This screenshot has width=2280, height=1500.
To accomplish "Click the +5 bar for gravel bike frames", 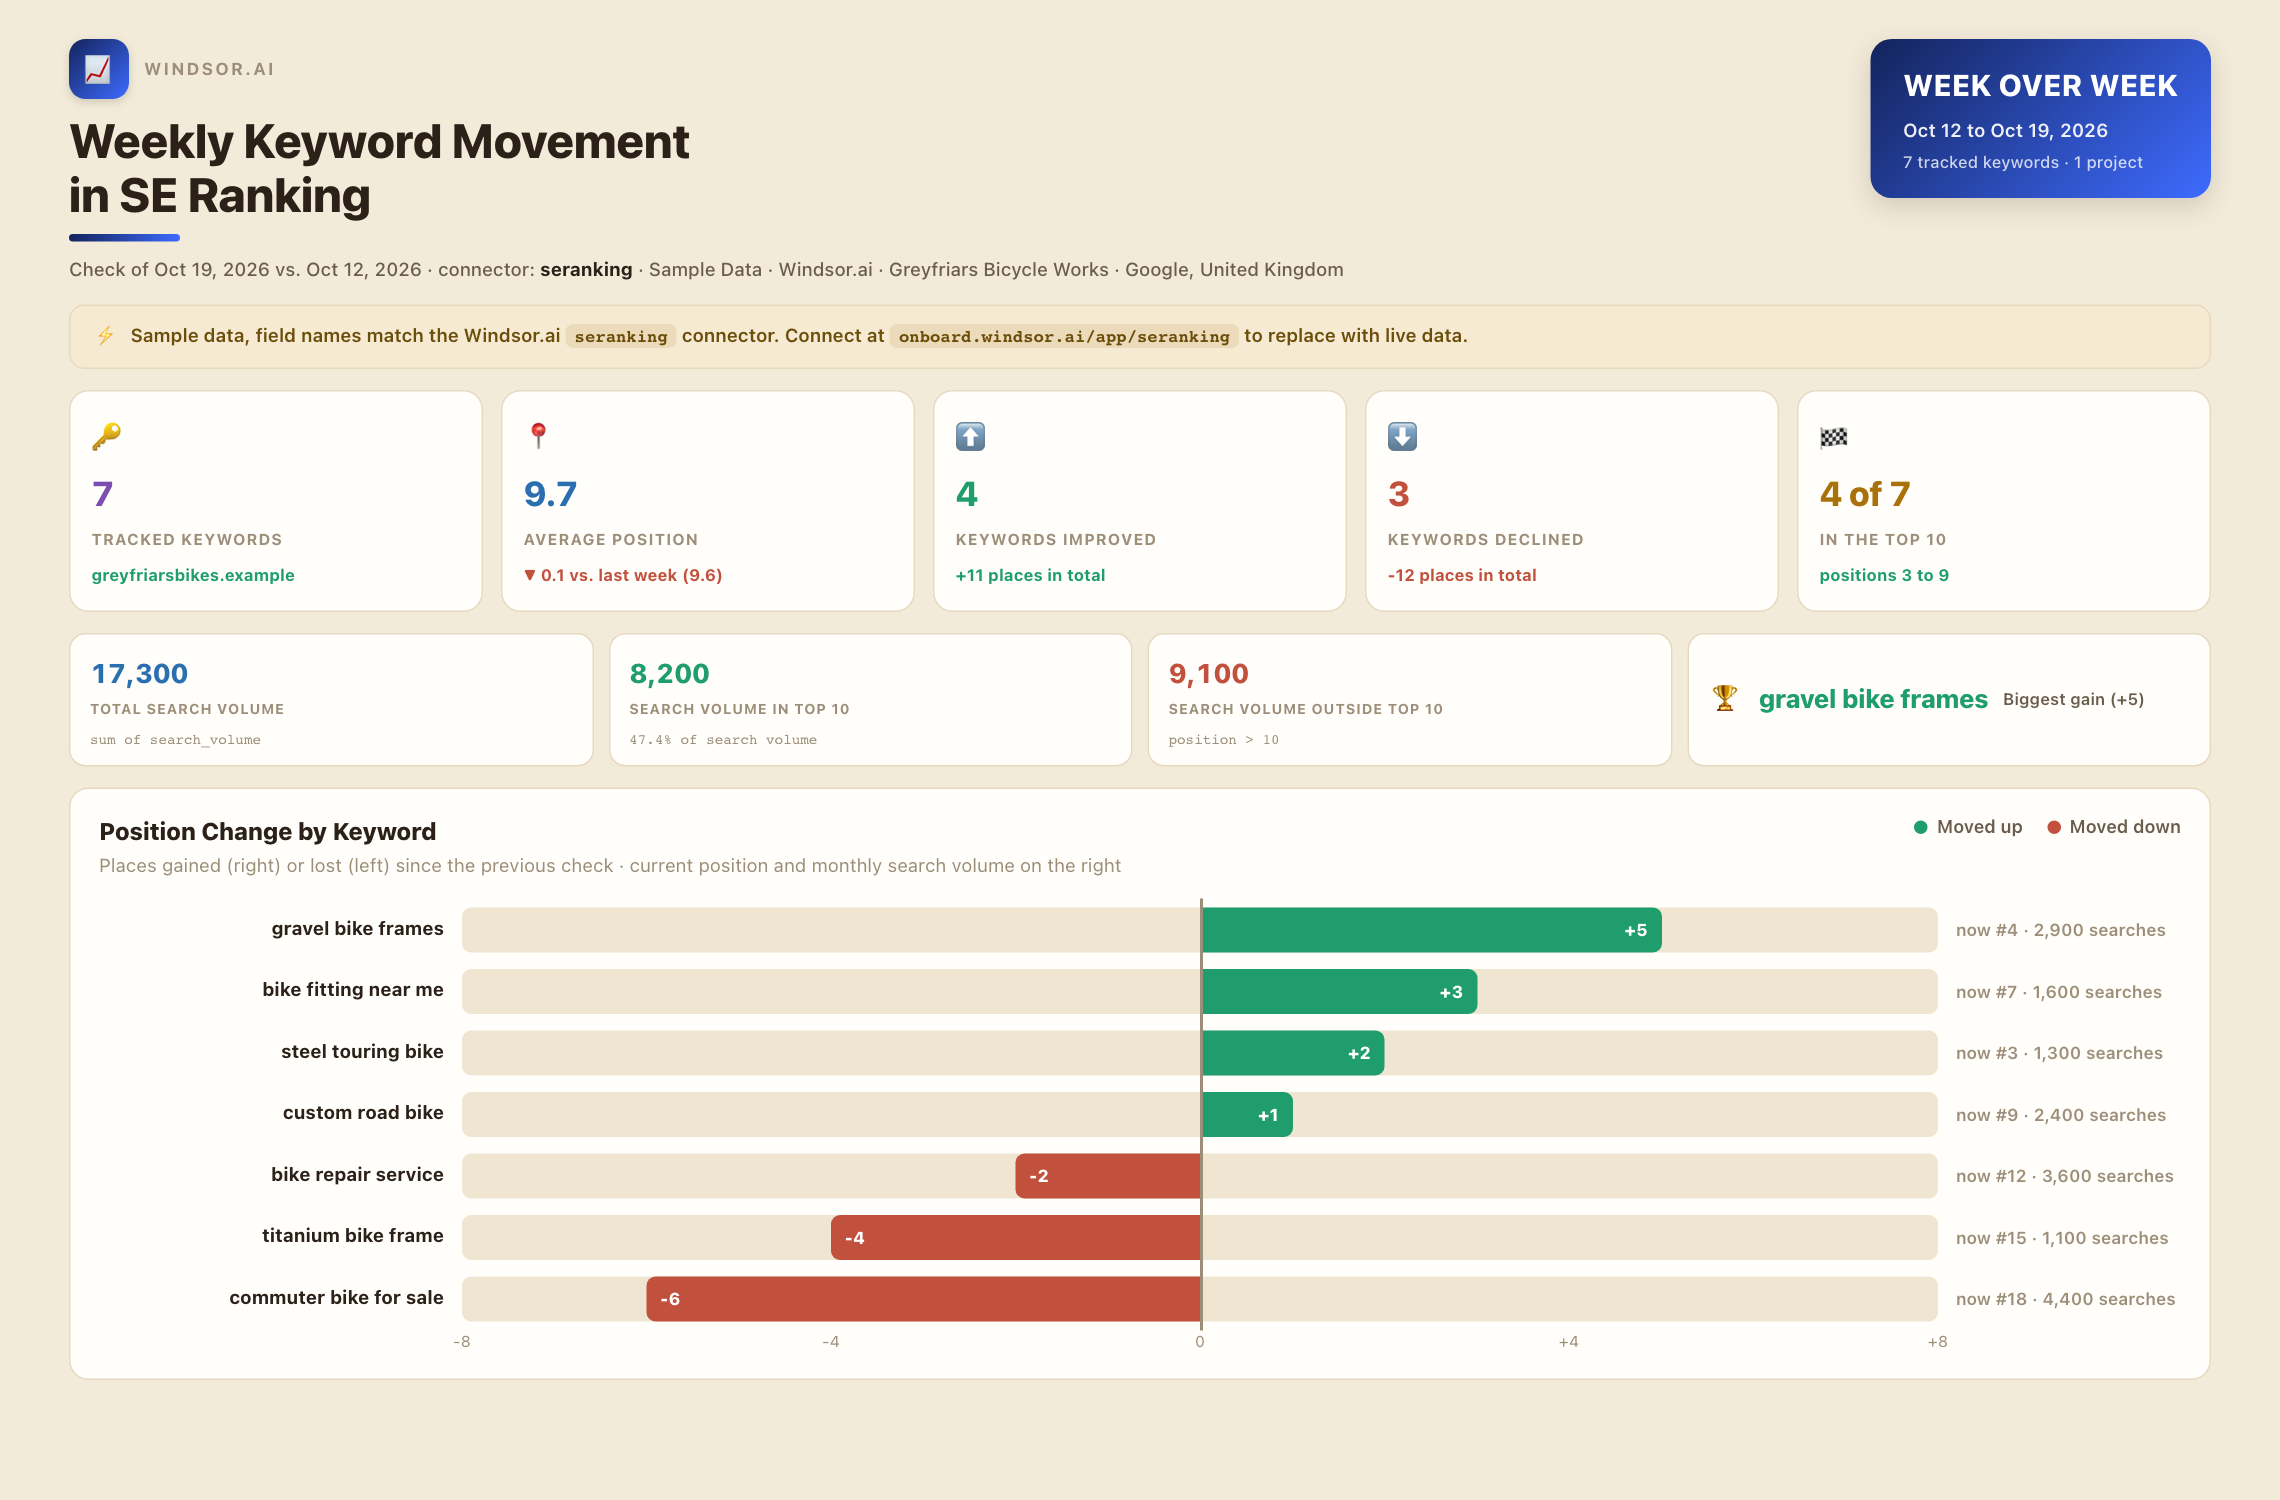I will [1431, 930].
